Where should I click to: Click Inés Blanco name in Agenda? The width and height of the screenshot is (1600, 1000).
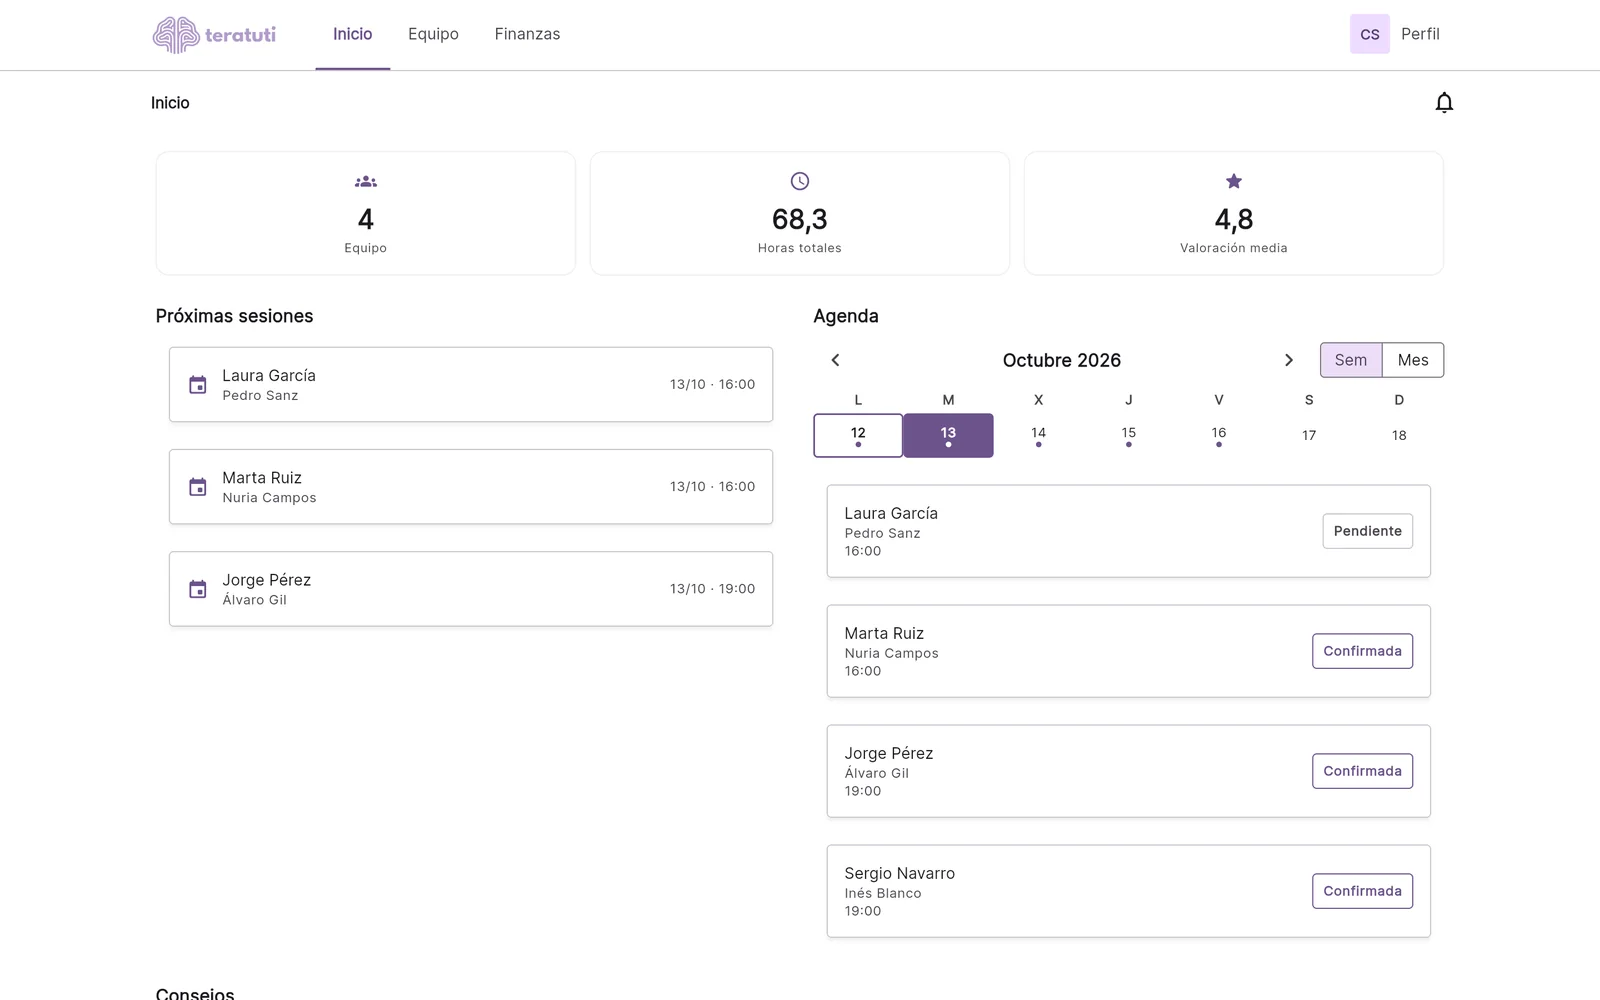point(883,893)
